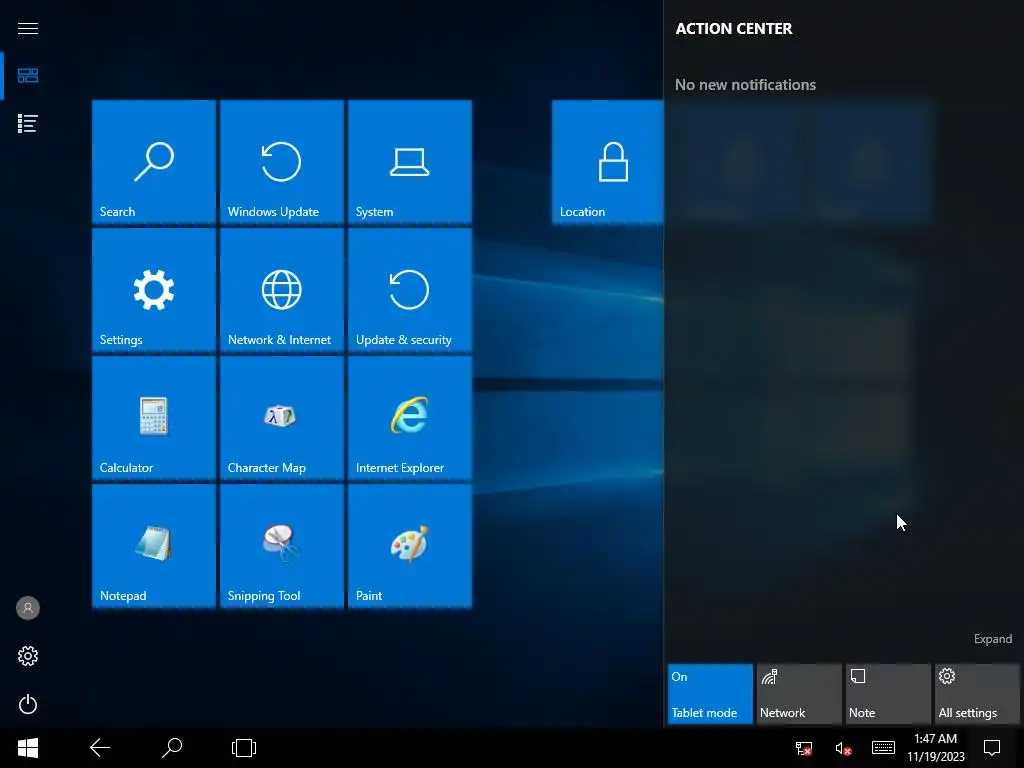Launch the Paint tile
Screen dimensions: 1024x768
pos(410,546)
